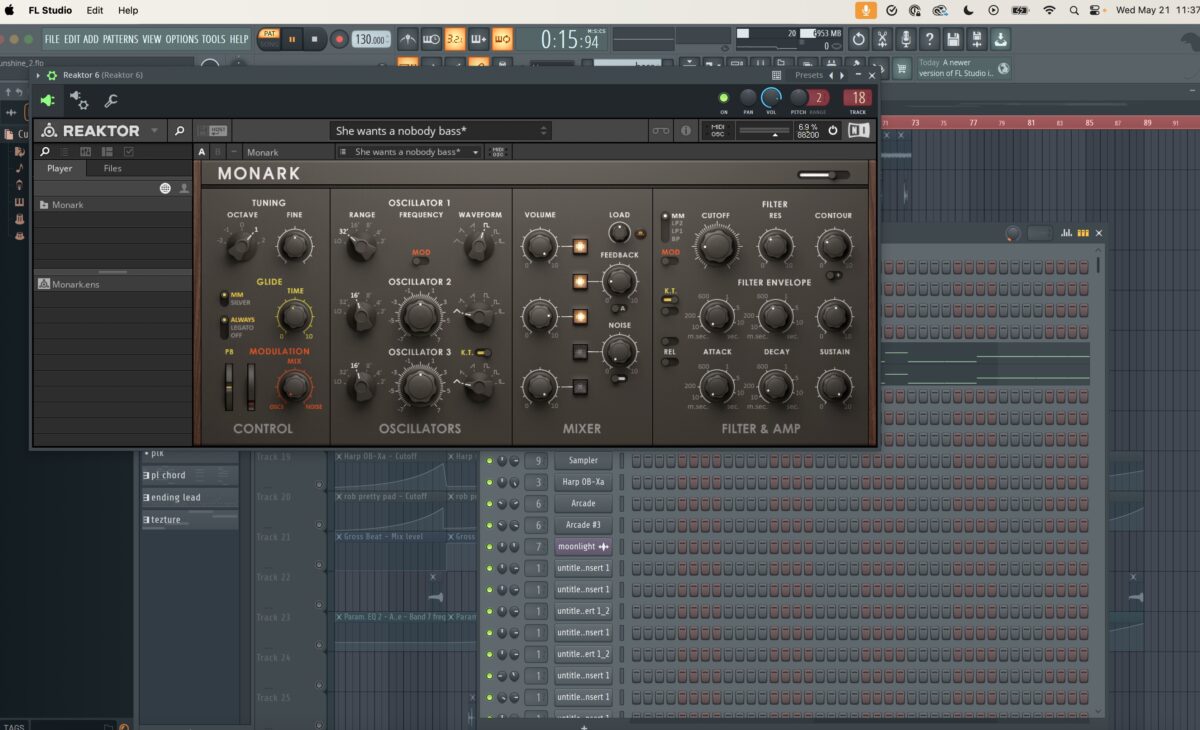Open the wrench troubleshooting icon in Reaktor wrapper
Screen dimensions: 1200x730
click(111, 100)
